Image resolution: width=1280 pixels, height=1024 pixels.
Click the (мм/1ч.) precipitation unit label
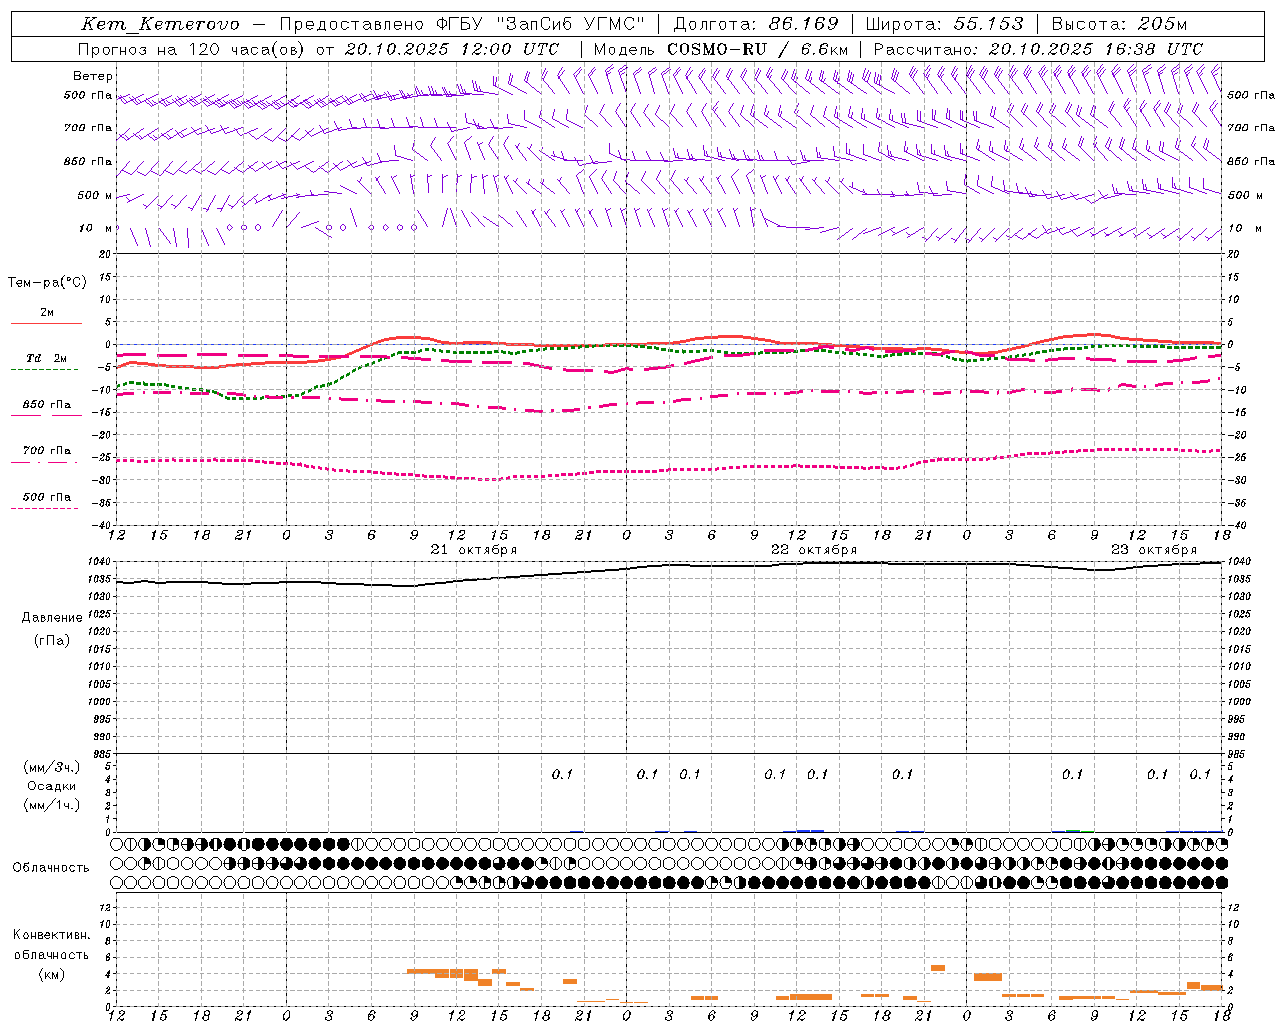(52, 805)
